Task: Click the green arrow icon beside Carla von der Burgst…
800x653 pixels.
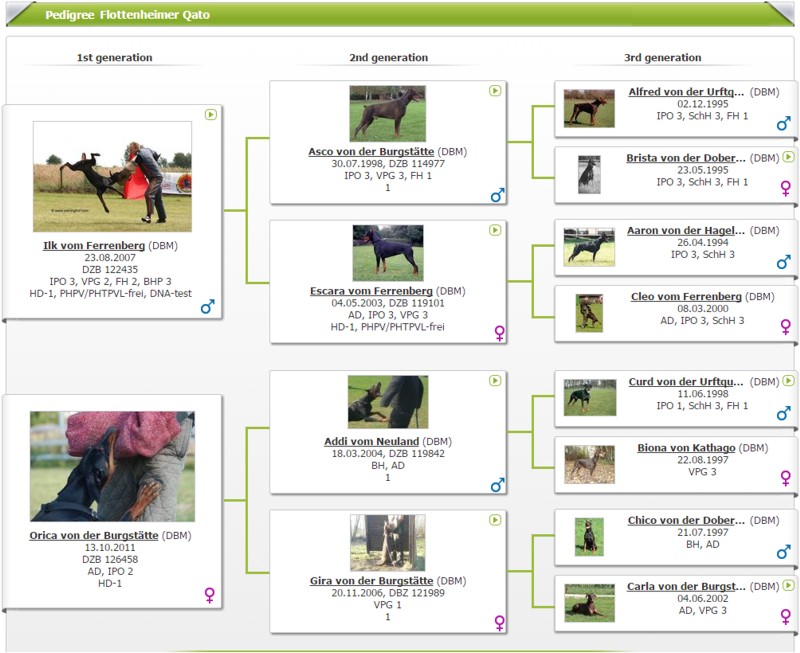Action: pyautogui.click(x=789, y=585)
